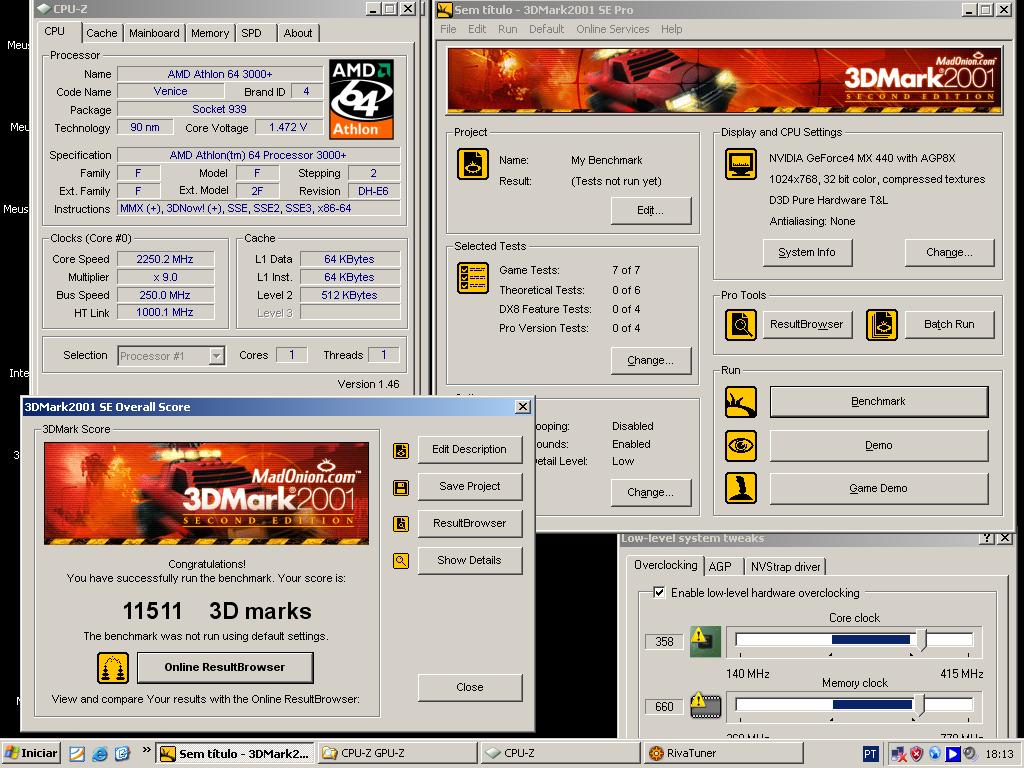Open the File menu in 3DMark2001
Viewport: 1024px width, 768px height.
[448, 29]
